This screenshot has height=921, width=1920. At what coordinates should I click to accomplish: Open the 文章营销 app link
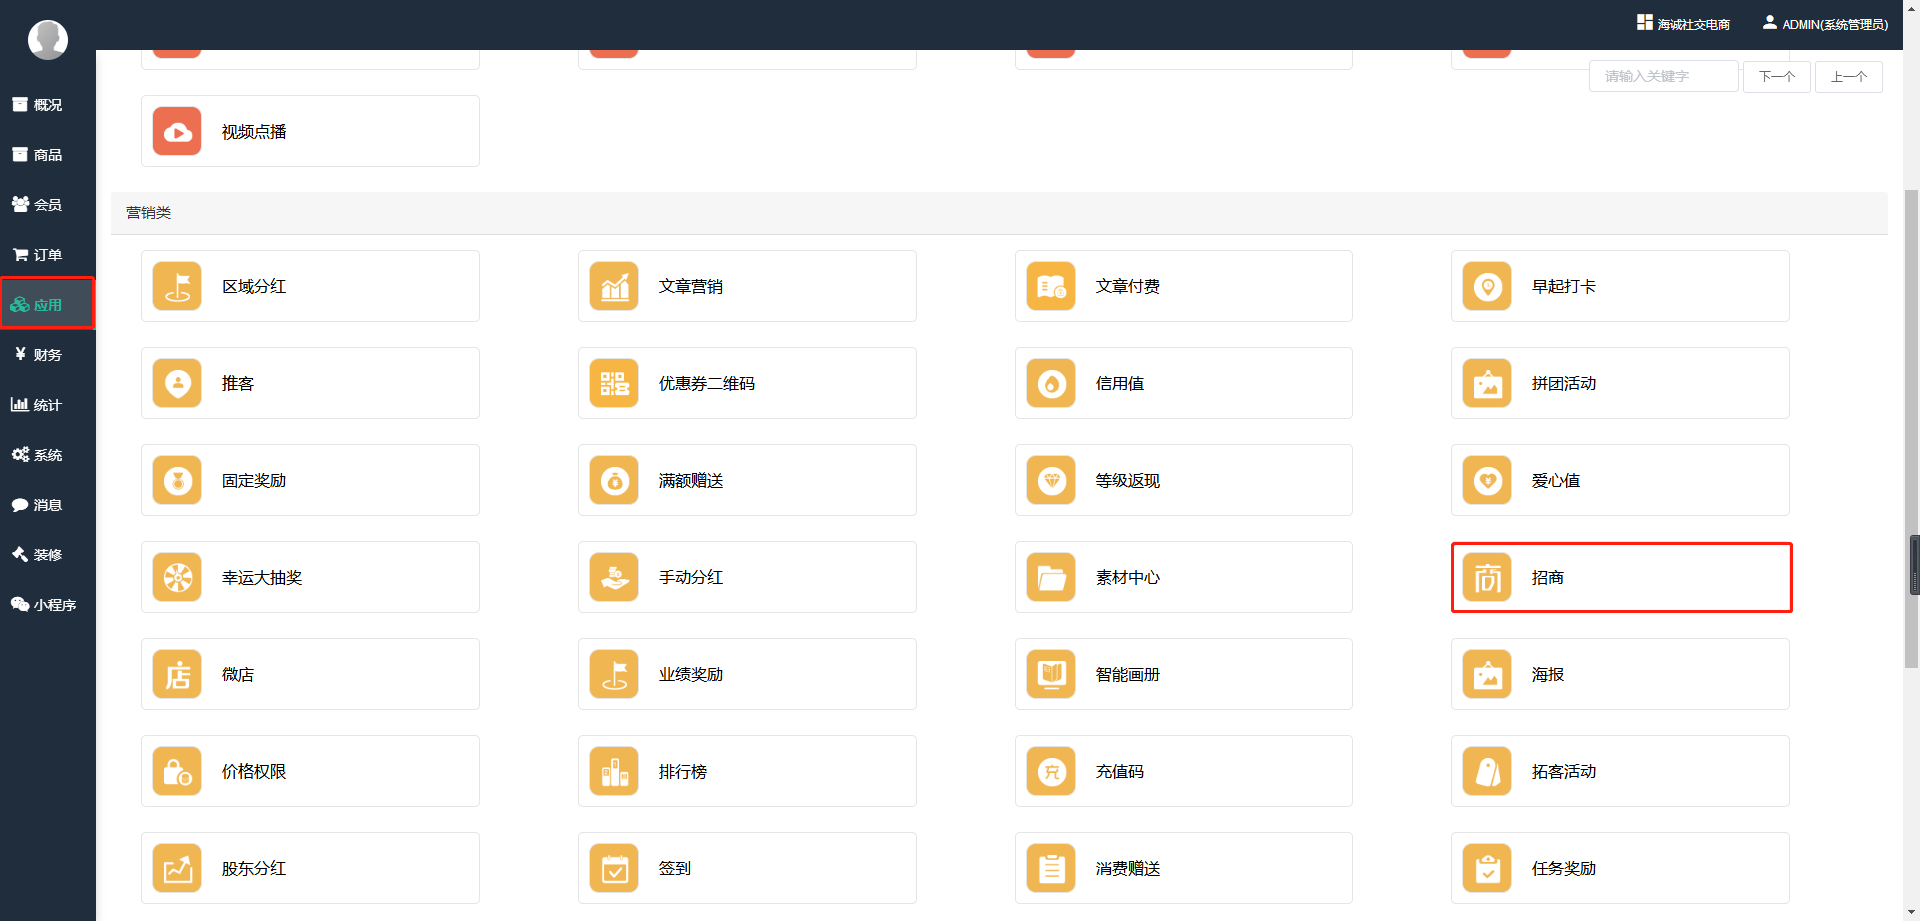691,287
